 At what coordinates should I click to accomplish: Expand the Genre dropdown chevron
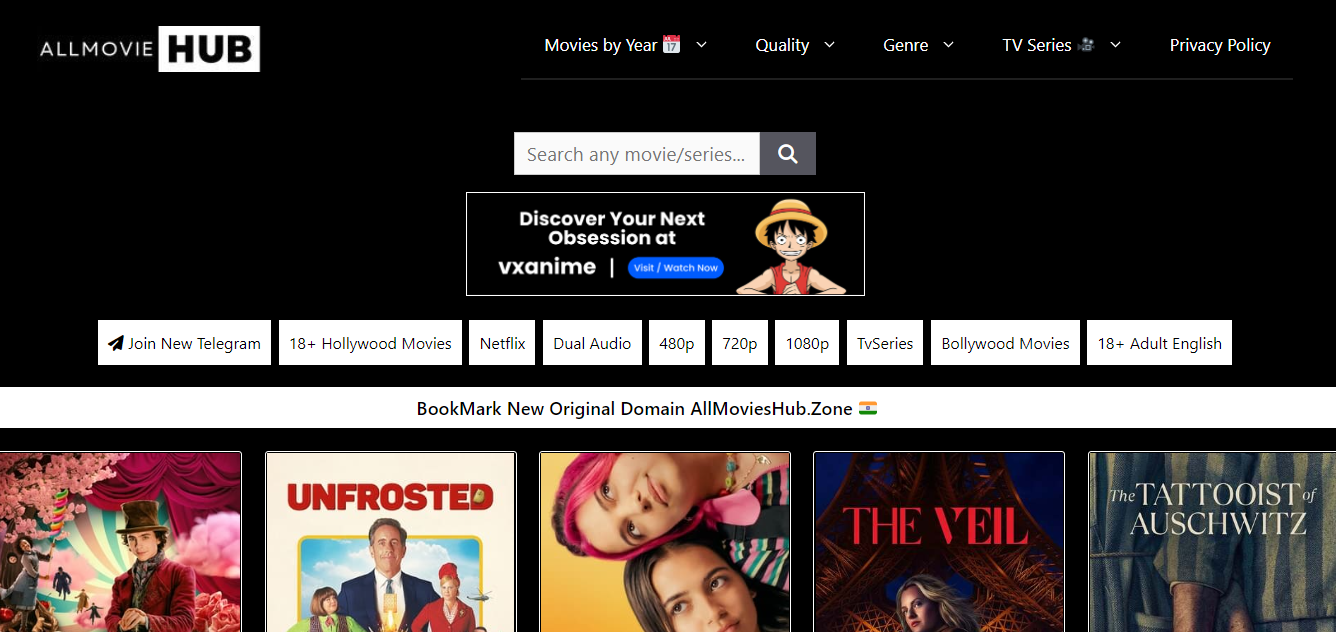(948, 45)
